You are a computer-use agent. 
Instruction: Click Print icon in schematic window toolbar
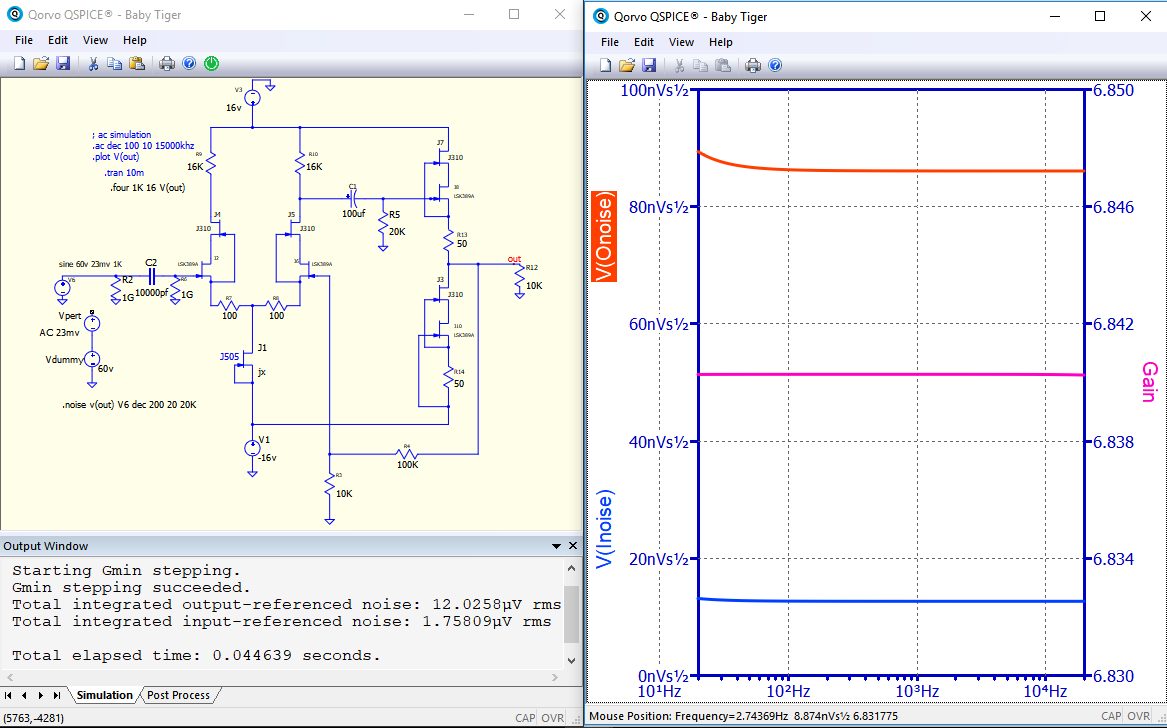[x=167, y=63]
